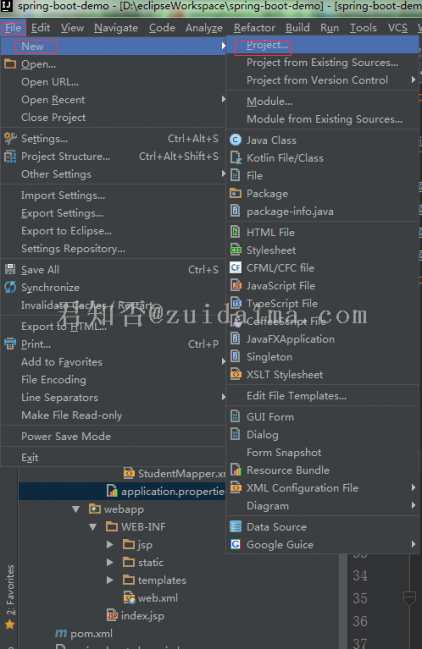
Task: Open the Favorites tool window tab
Action: coord(10,596)
